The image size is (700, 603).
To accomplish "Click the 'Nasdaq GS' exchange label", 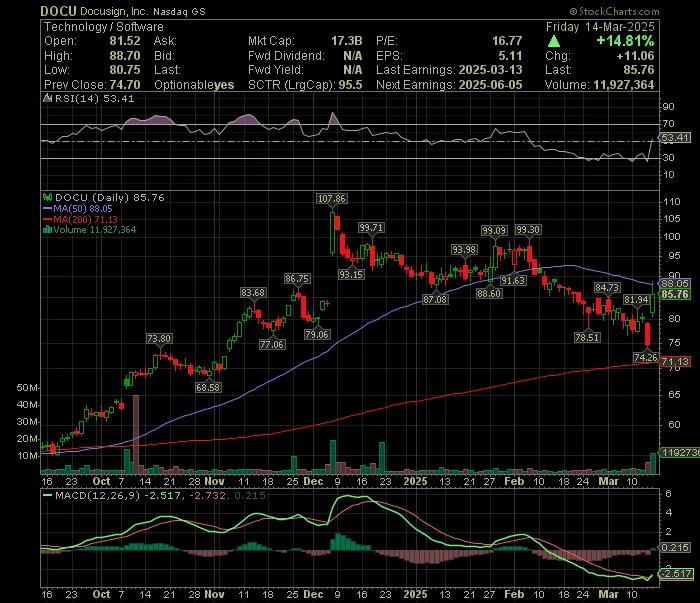I will click(179, 12).
